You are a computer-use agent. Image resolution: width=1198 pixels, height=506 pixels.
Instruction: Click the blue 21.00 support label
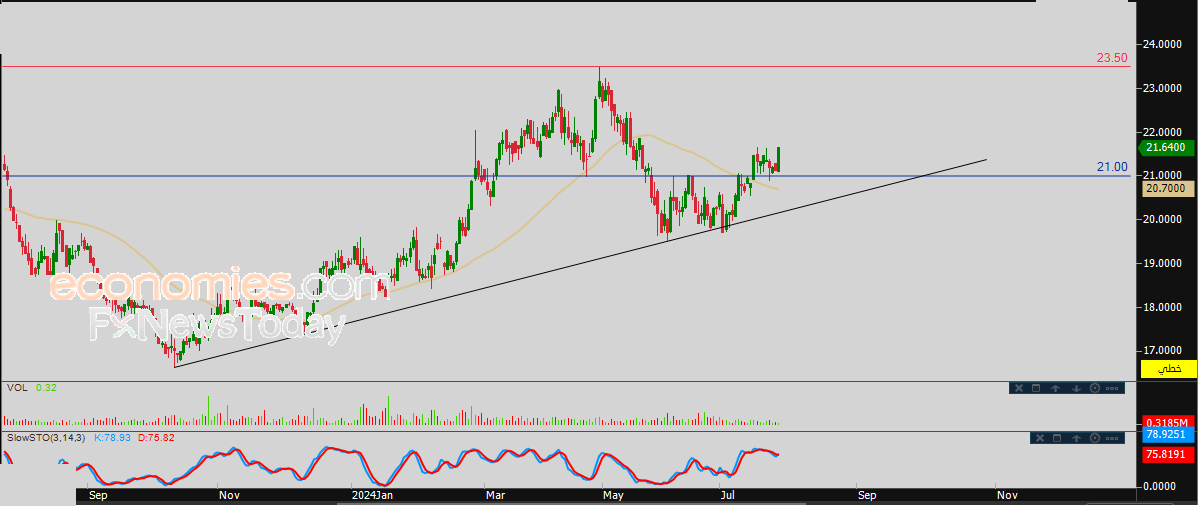(x=1112, y=167)
